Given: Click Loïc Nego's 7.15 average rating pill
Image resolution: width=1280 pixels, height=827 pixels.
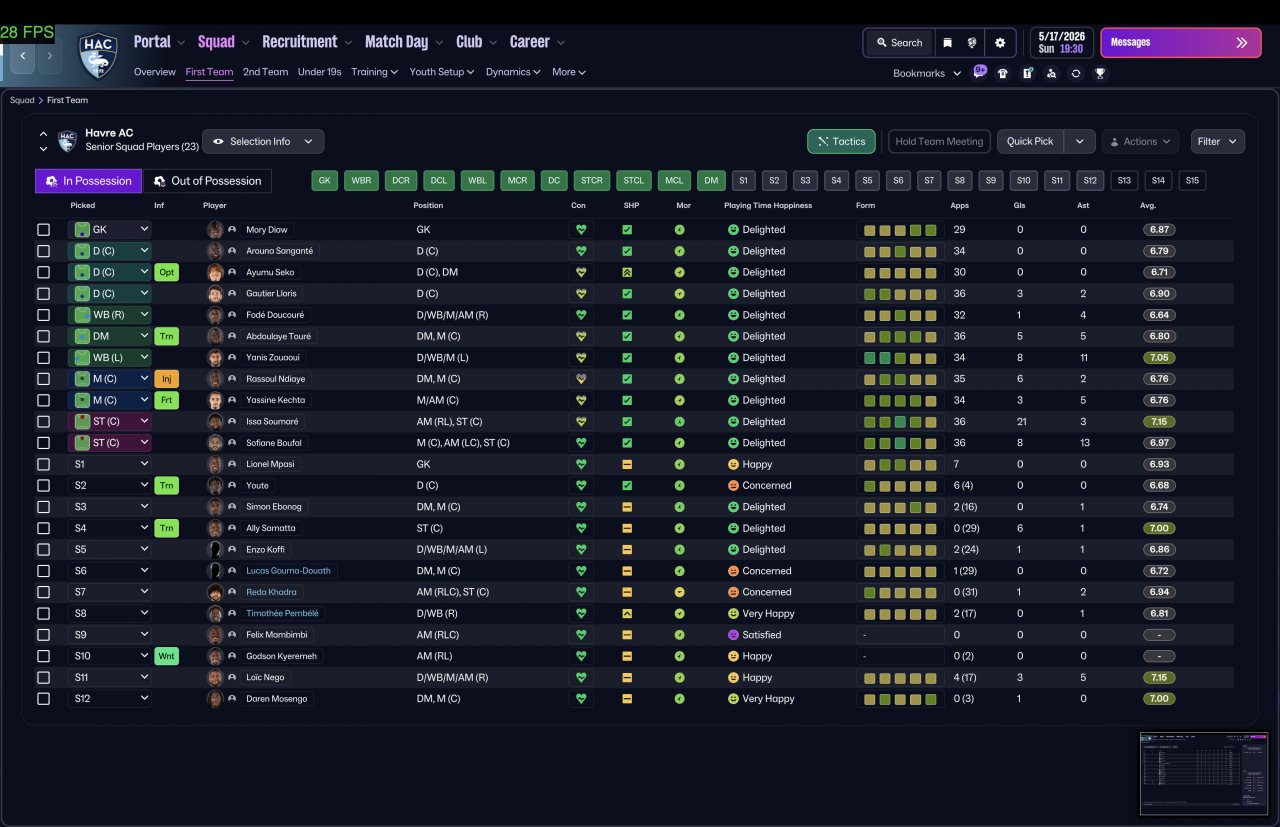Looking at the screenshot, I should 1159,677.
